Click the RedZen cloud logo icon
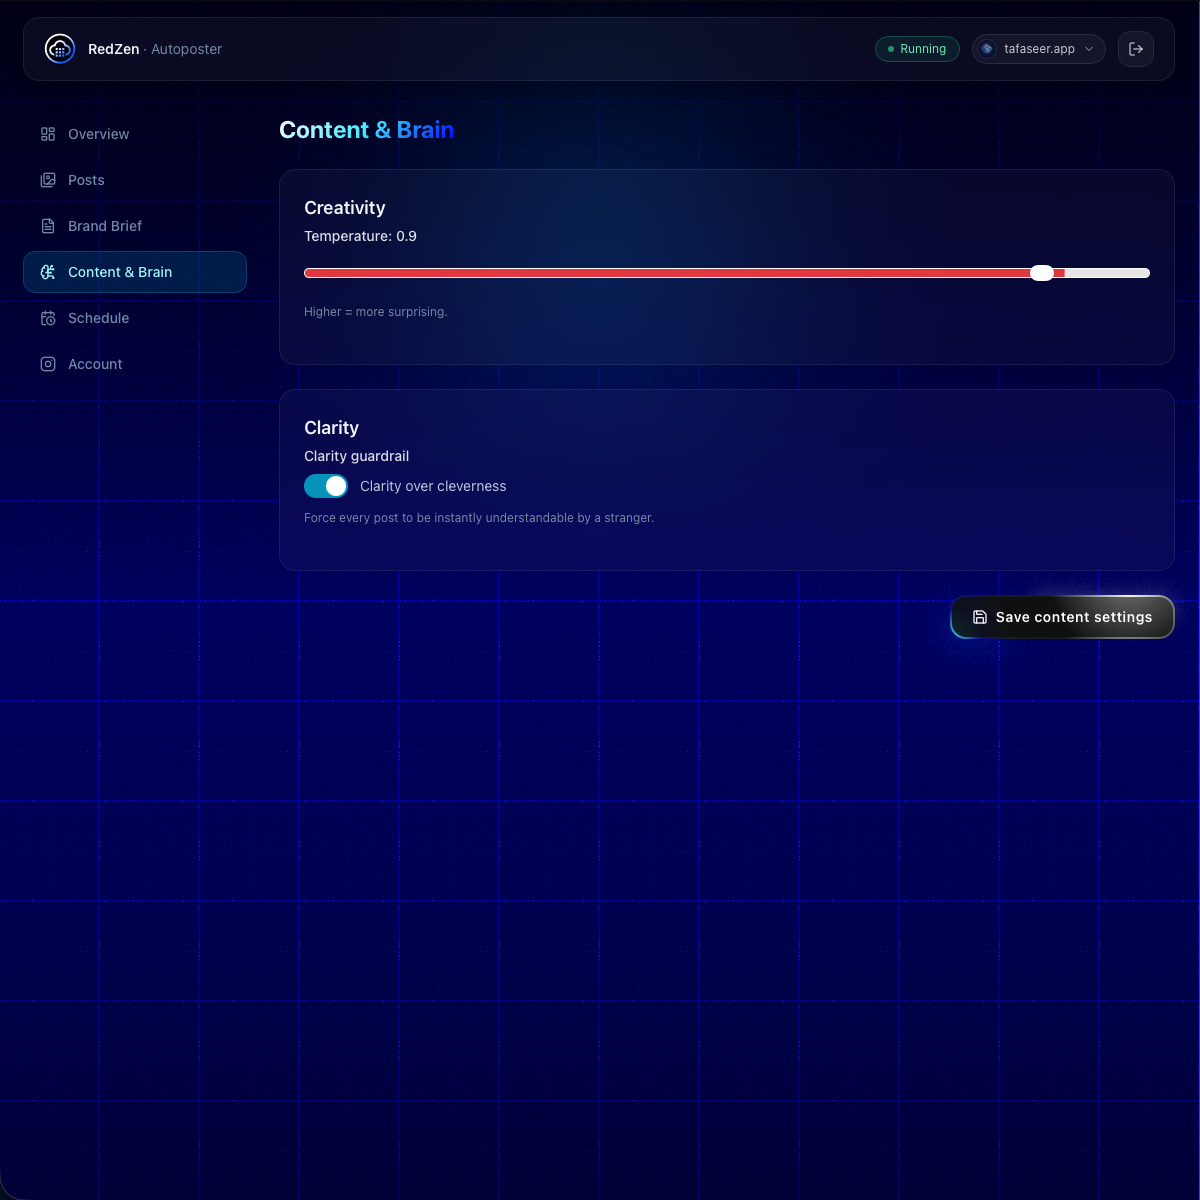This screenshot has height=1200, width=1200. click(60, 49)
